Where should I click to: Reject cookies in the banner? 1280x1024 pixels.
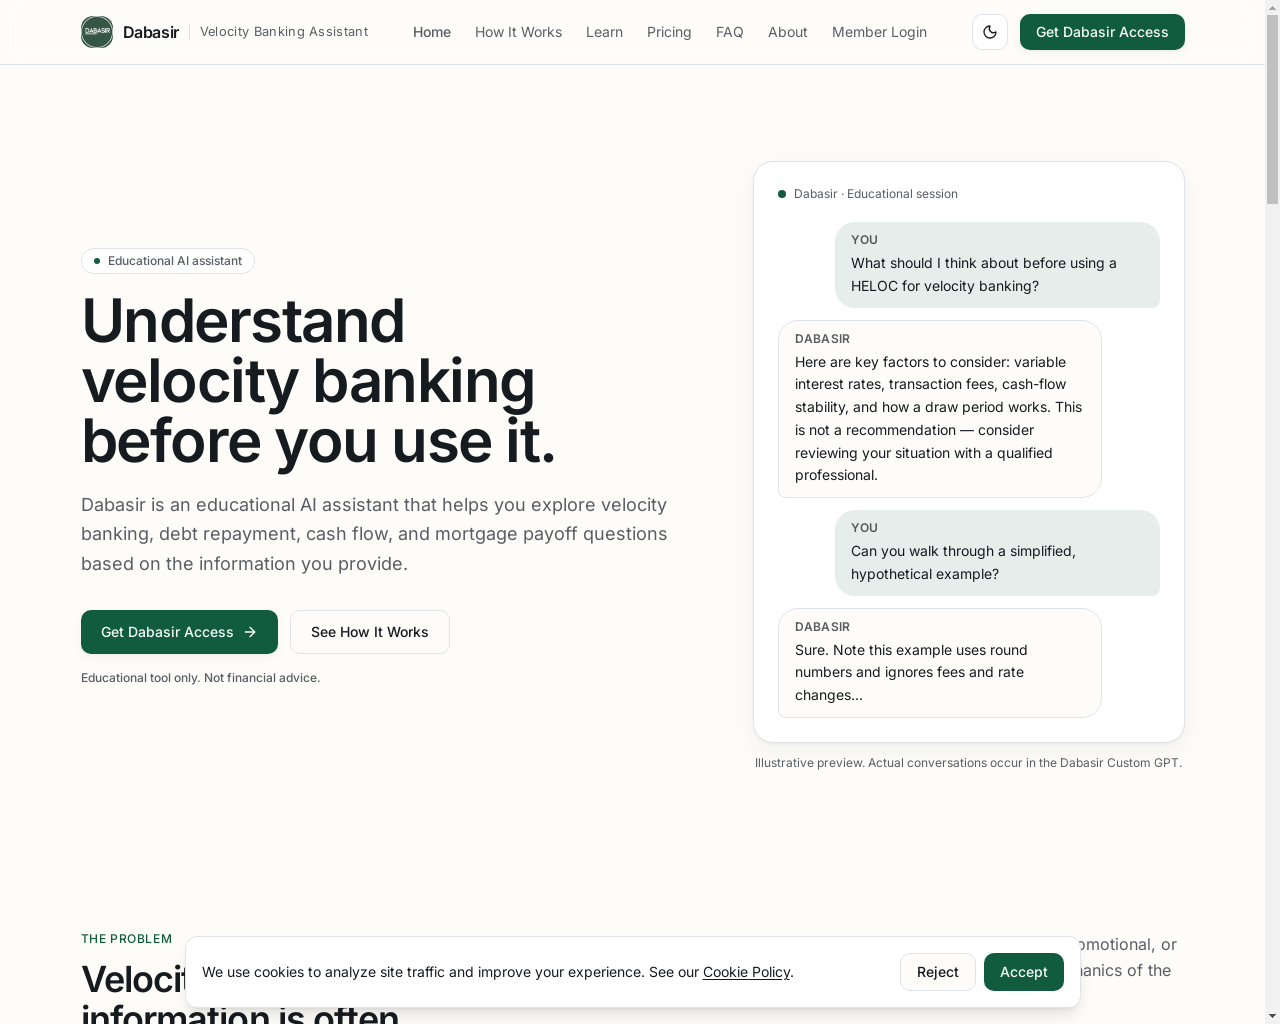(938, 972)
